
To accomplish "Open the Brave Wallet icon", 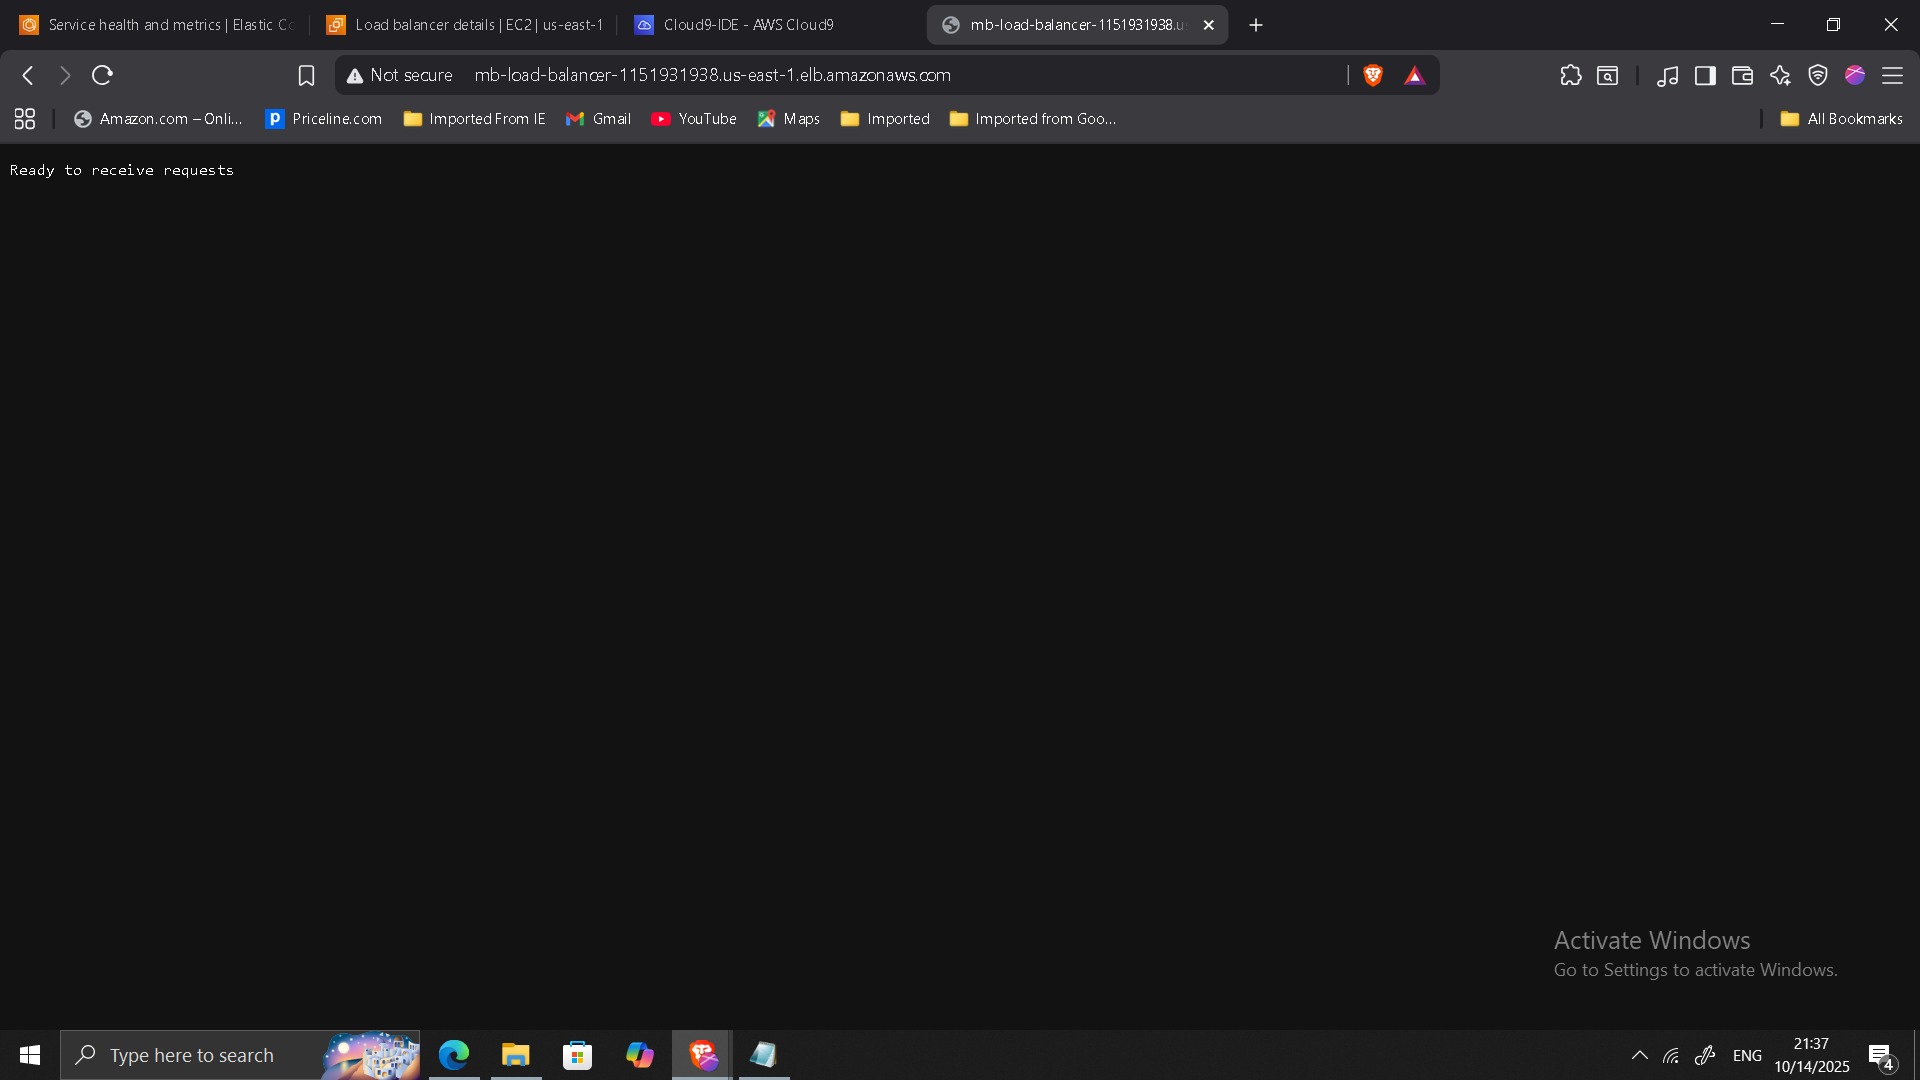I will (1742, 75).
